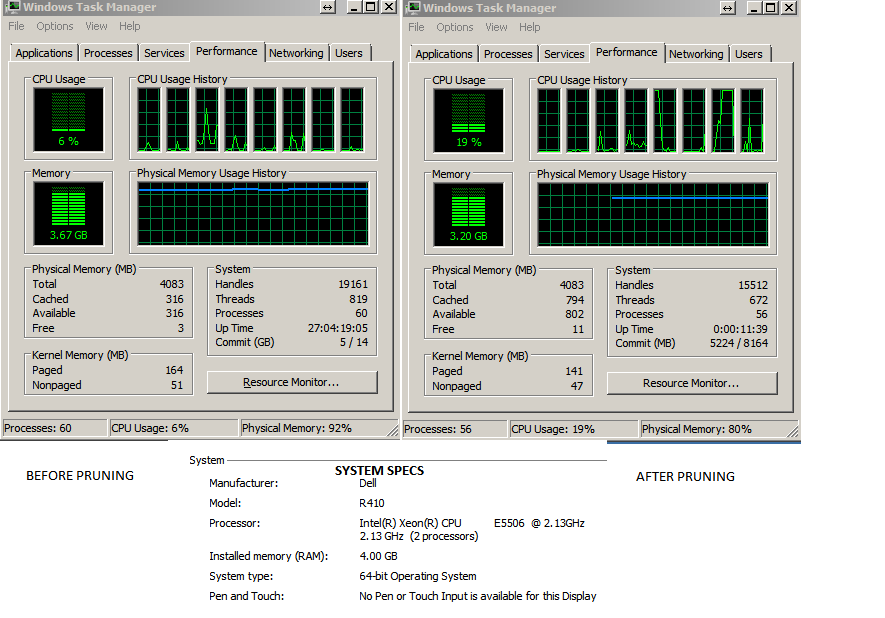Switch to Applications tab in left window
The width and height of the screenshot is (885, 618).
[x=44, y=53]
